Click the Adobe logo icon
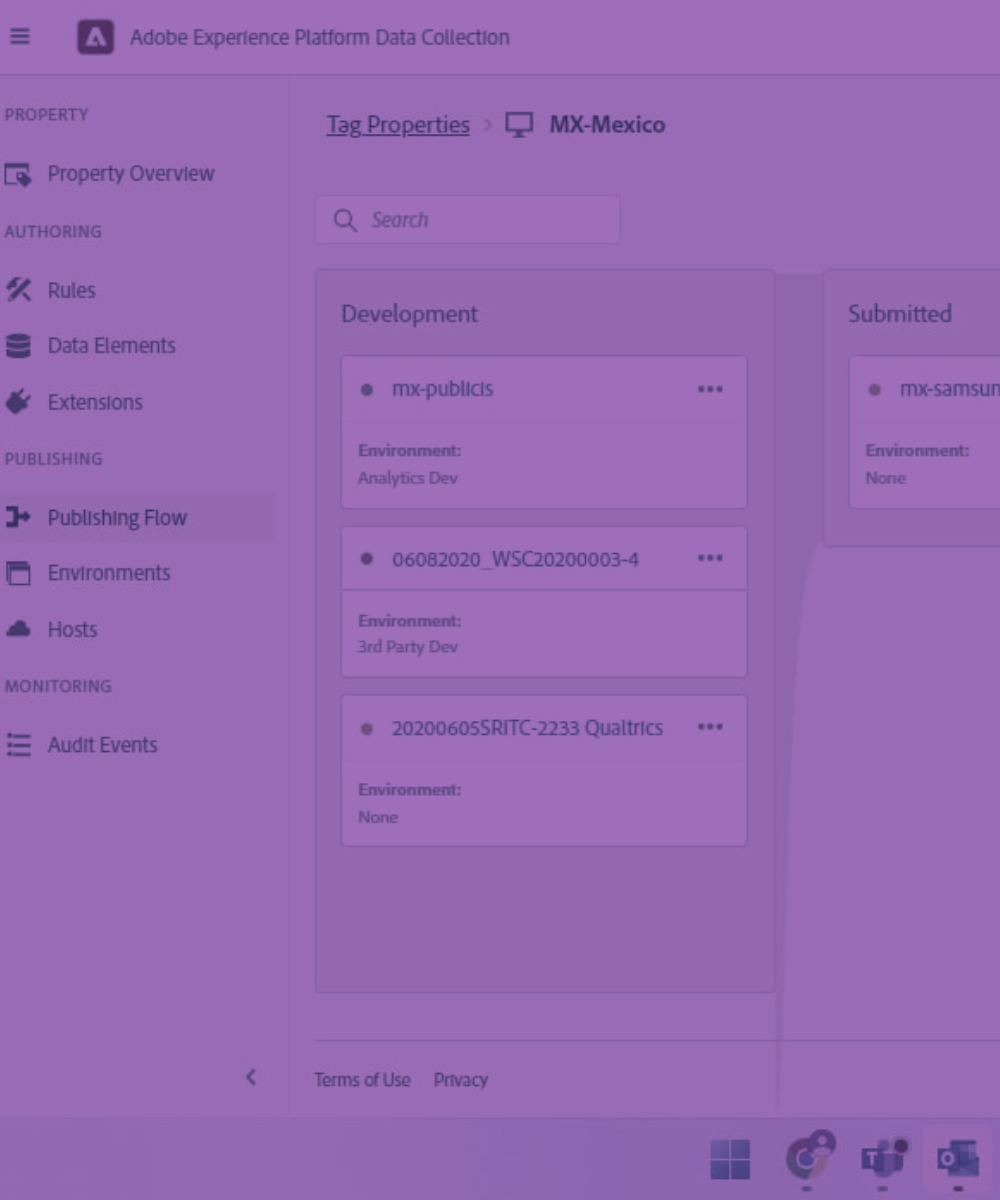This screenshot has height=1200, width=1000. [x=96, y=38]
